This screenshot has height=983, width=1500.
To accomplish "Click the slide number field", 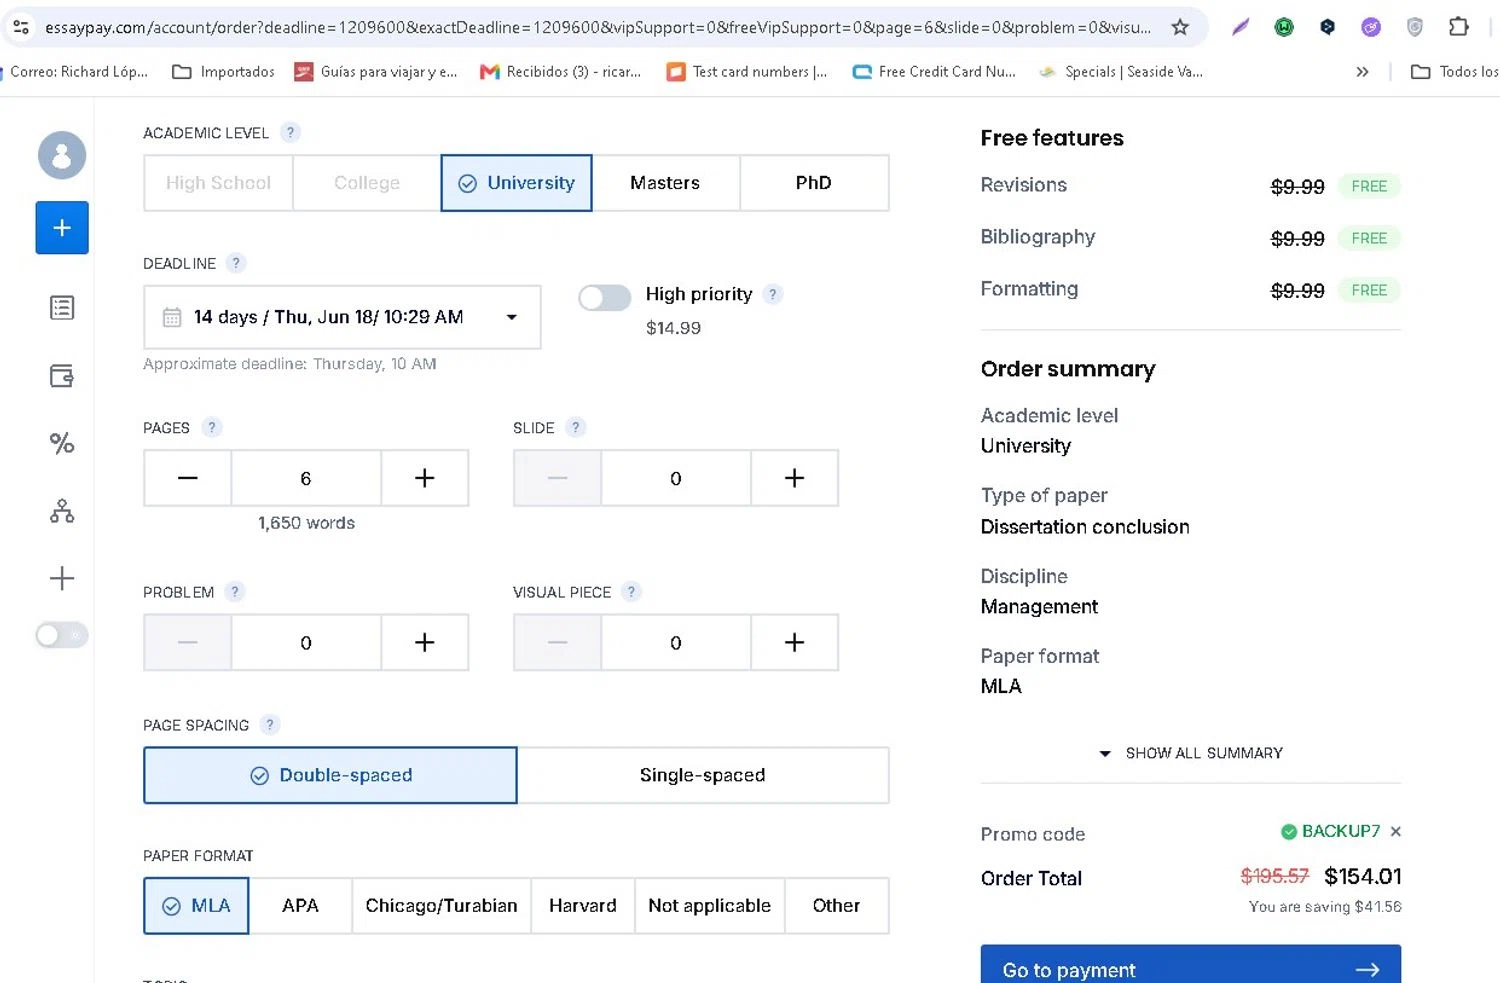I will 676,478.
